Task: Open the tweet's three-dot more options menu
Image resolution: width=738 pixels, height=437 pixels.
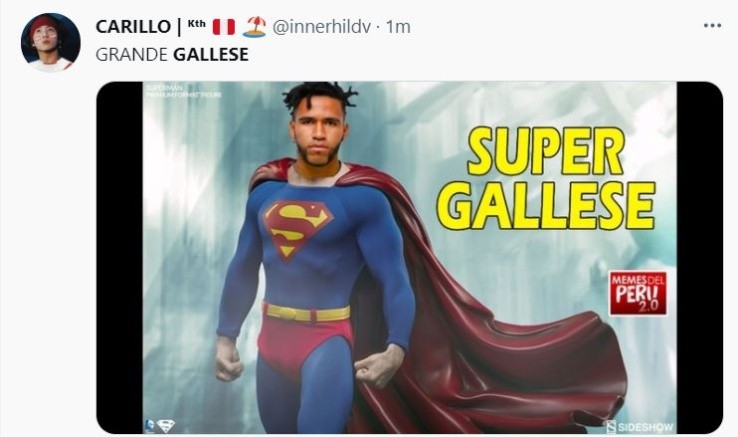Action: [712, 26]
